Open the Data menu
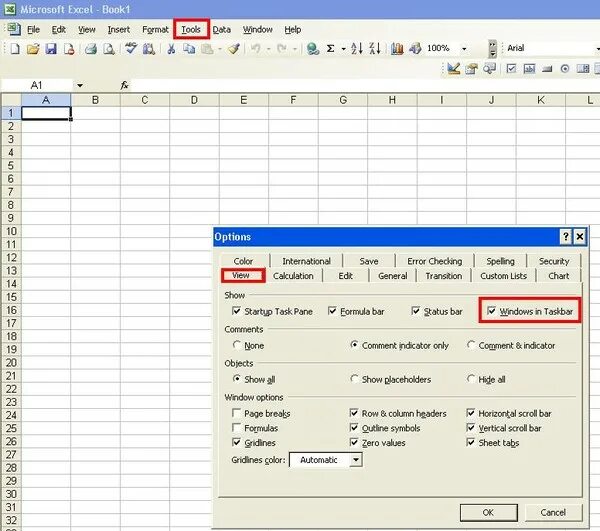 point(222,29)
